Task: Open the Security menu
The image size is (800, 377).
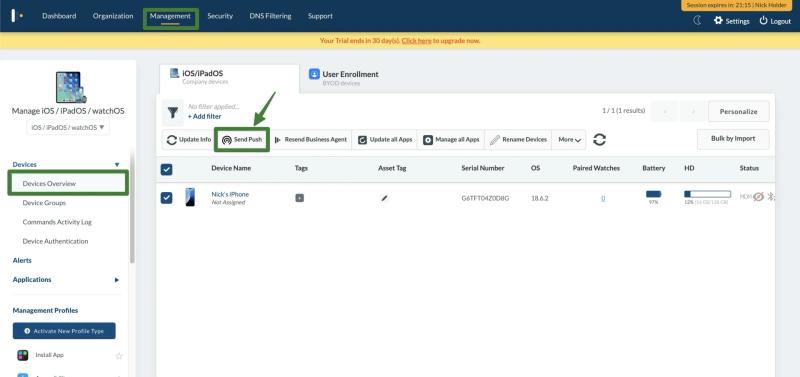Action: (220, 16)
